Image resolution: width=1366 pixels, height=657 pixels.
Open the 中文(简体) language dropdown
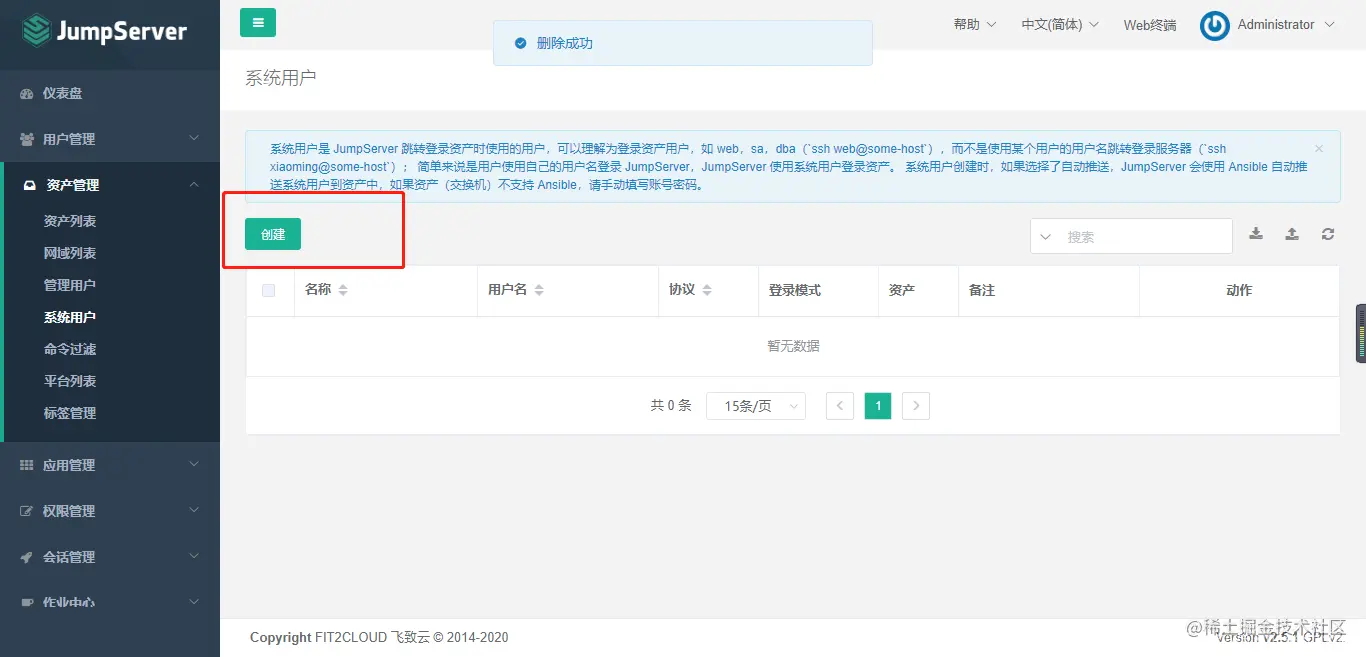click(x=1060, y=24)
